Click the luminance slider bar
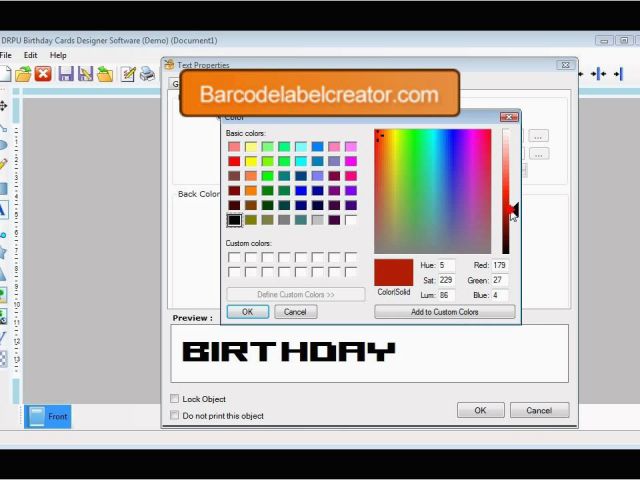The width and height of the screenshot is (640, 480). pyautogui.click(x=506, y=190)
